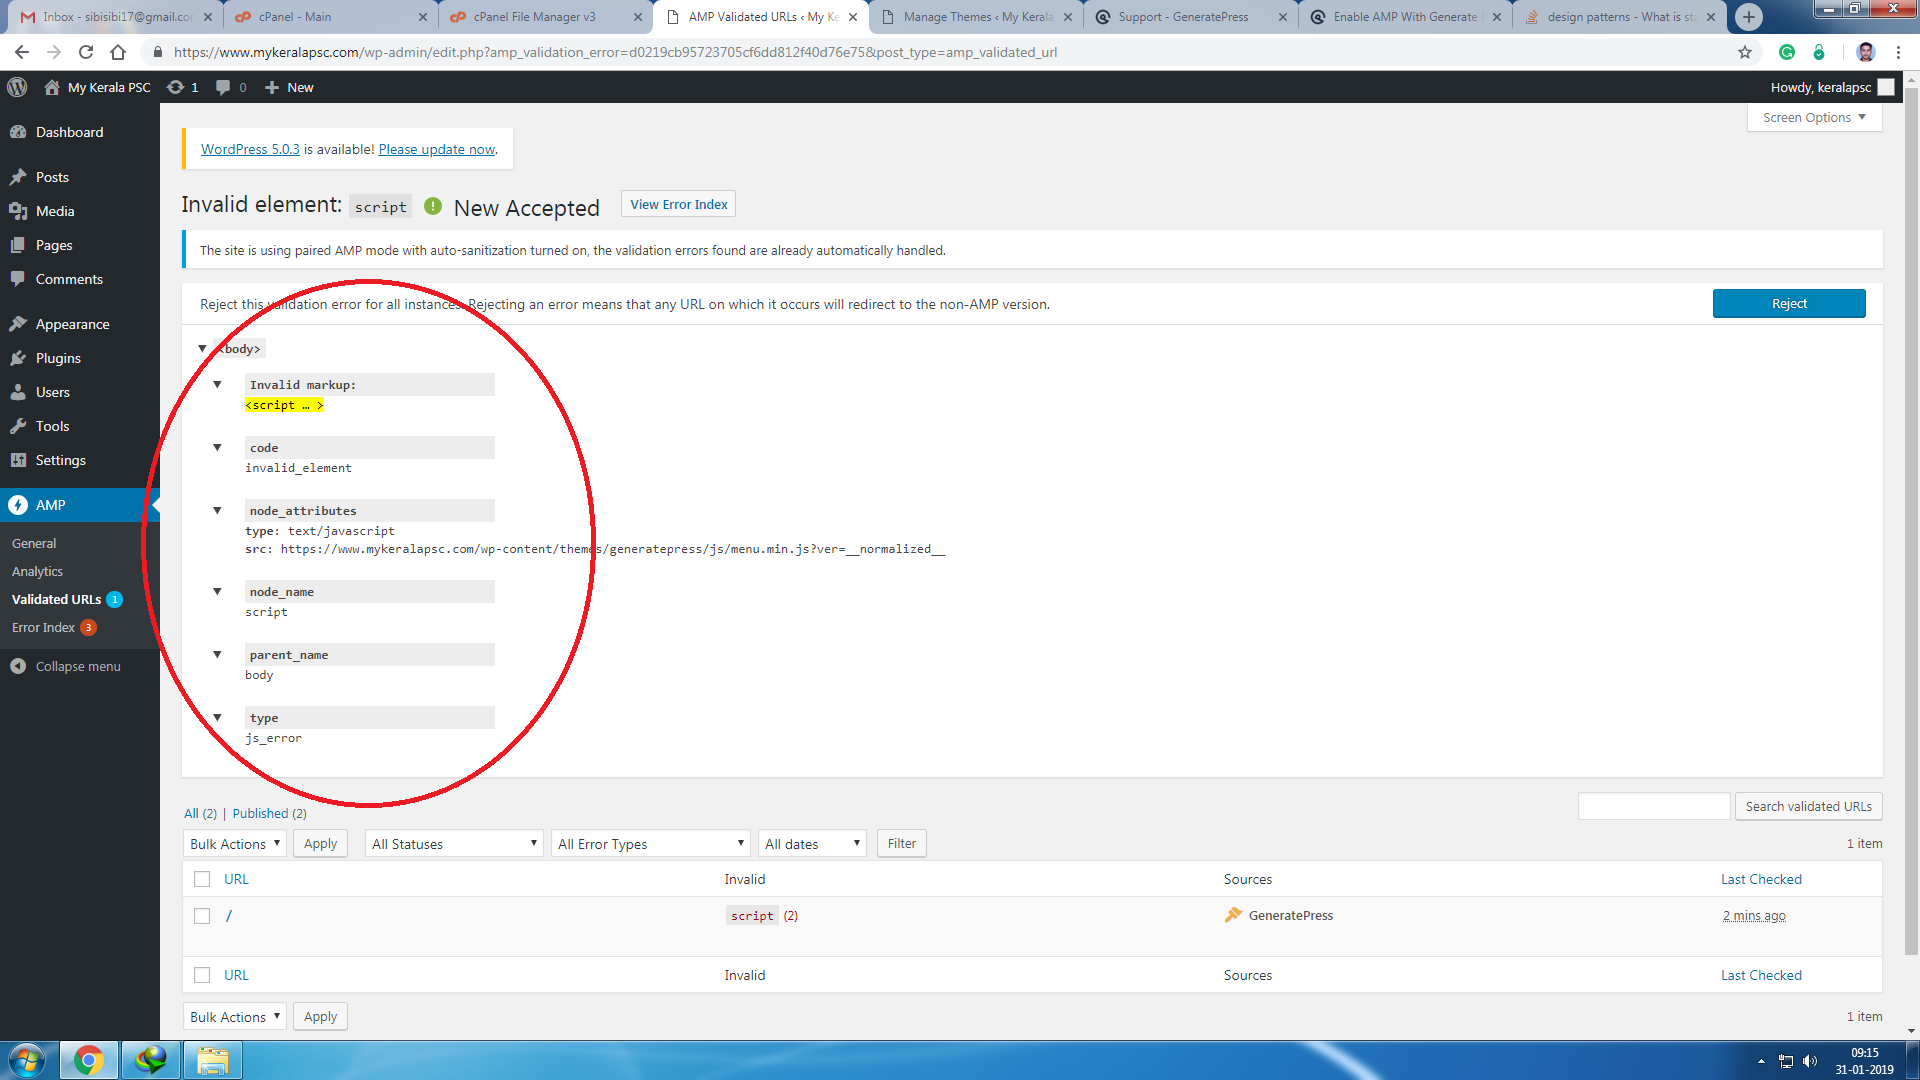The width and height of the screenshot is (1920, 1080).
Task: Click the Please update now link
Action: 437,149
